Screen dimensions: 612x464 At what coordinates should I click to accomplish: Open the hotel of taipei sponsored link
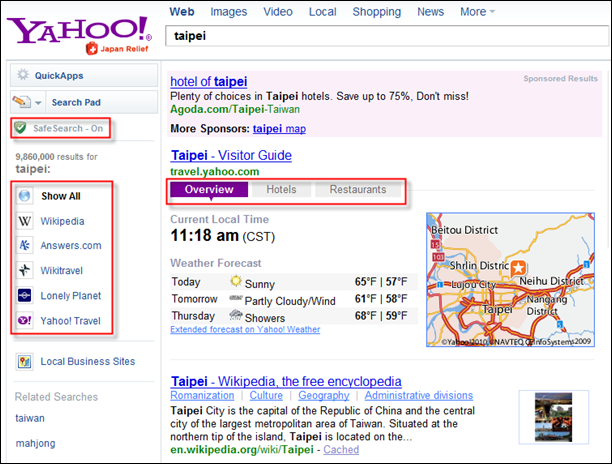[x=209, y=82]
